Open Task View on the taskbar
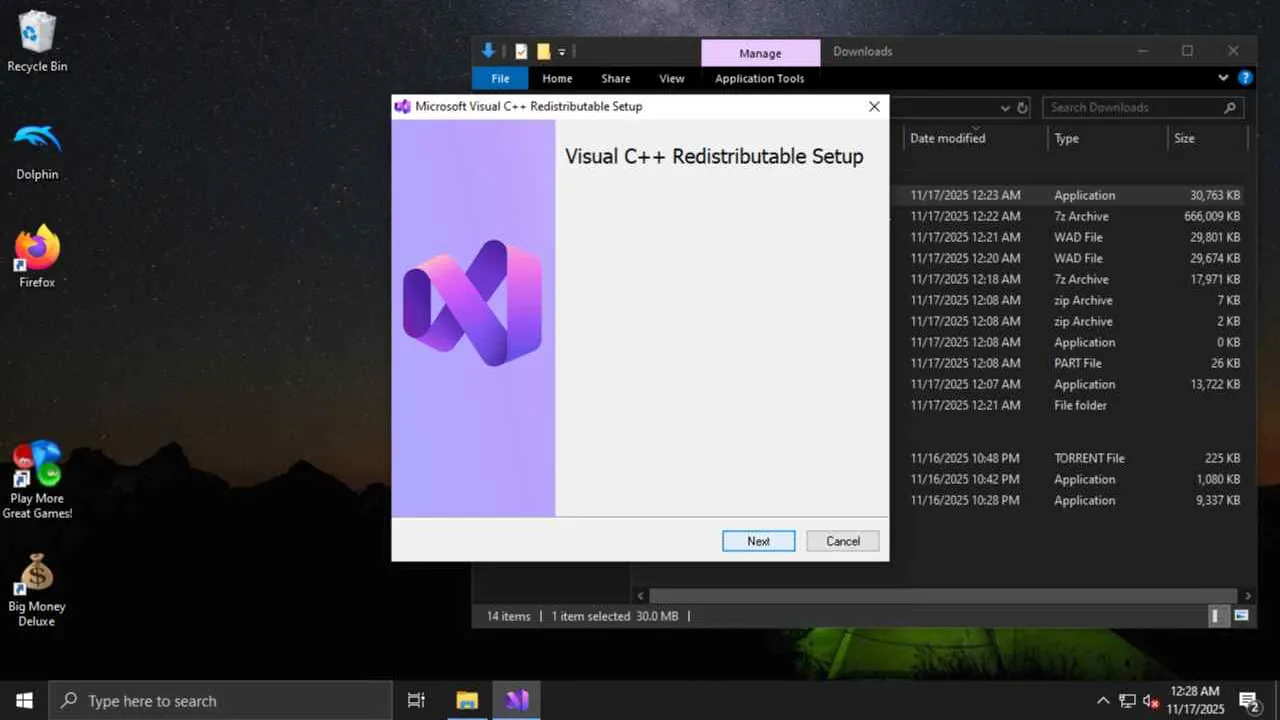This screenshot has height=720, width=1280. pos(416,700)
